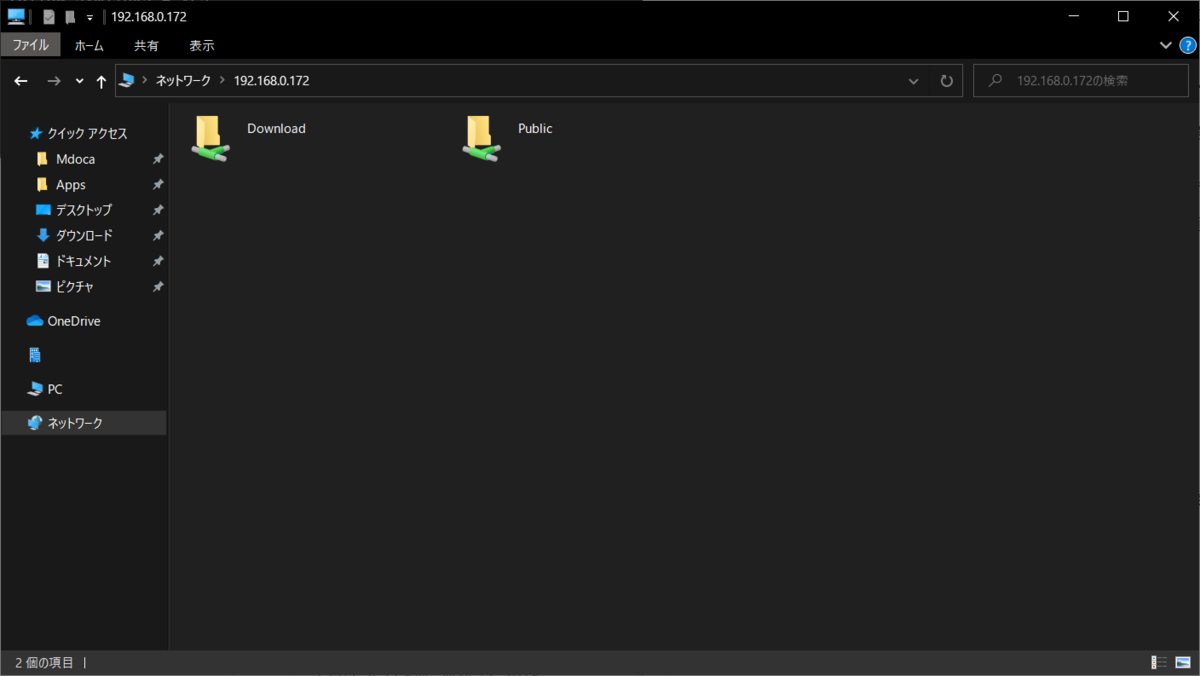
Task: Select ピクチャ in the navigation pane
Action: pyautogui.click(x=74, y=287)
